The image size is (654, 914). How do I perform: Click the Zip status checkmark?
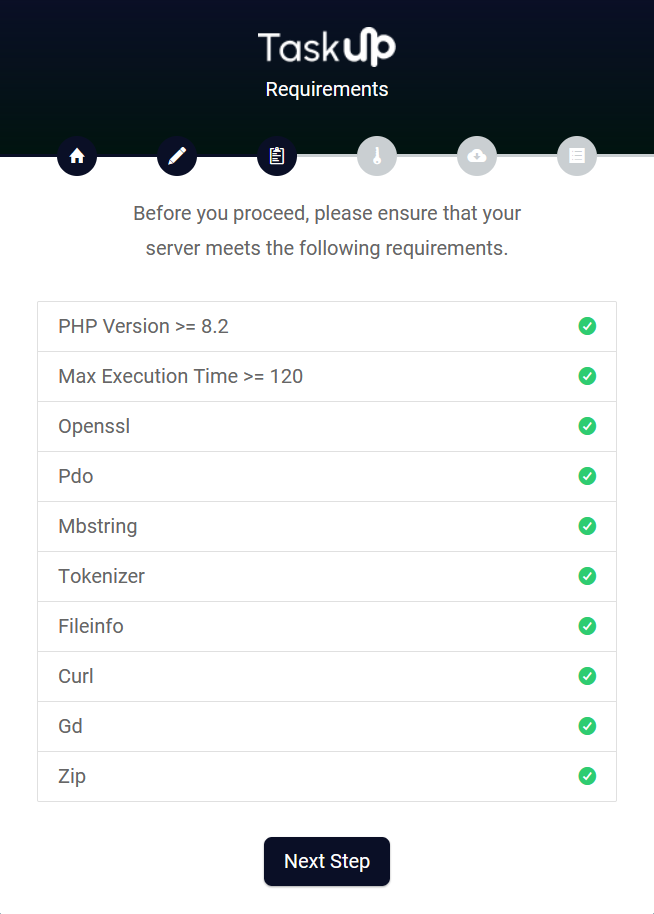tap(587, 776)
